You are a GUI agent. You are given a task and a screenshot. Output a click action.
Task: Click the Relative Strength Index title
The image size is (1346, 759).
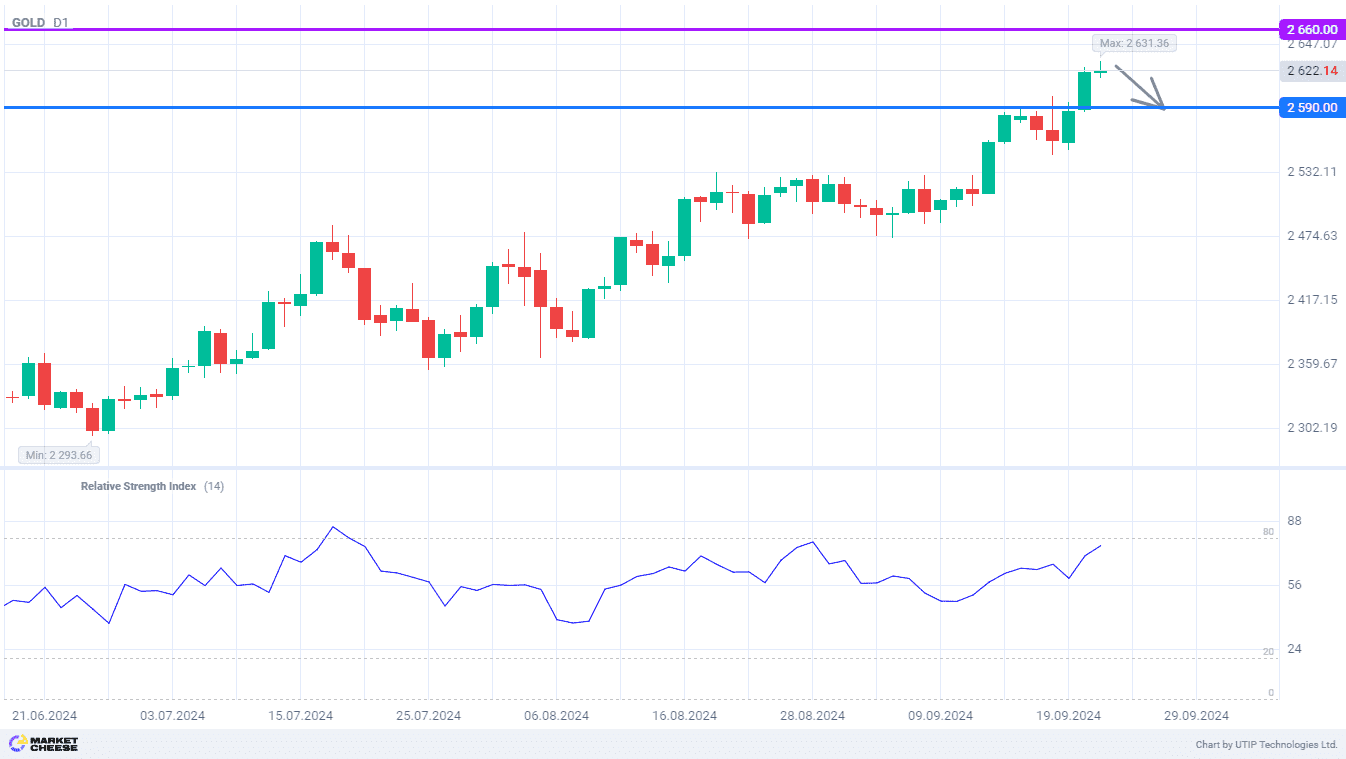point(138,486)
